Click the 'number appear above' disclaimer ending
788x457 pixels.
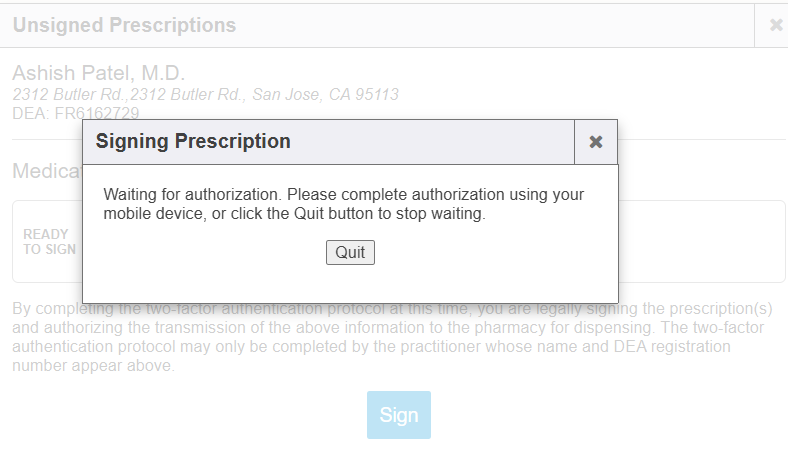point(94,366)
